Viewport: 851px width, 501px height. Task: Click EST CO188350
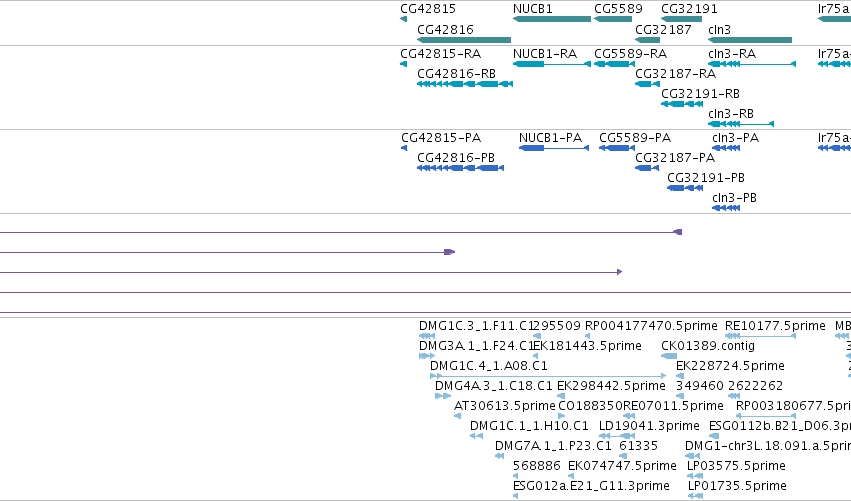pos(590,406)
